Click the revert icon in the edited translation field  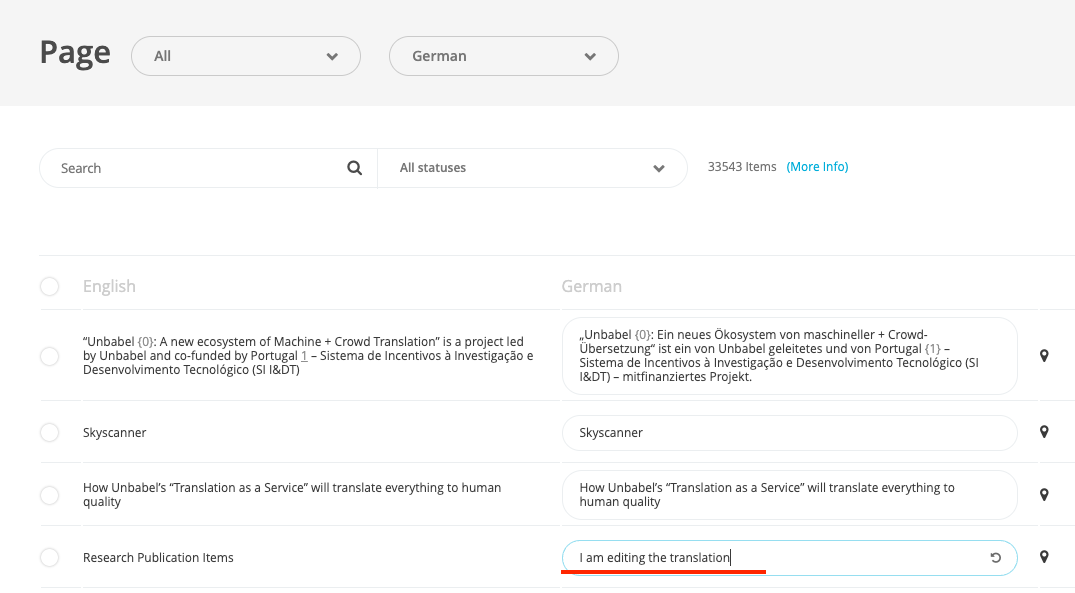click(x=995, y=558)
